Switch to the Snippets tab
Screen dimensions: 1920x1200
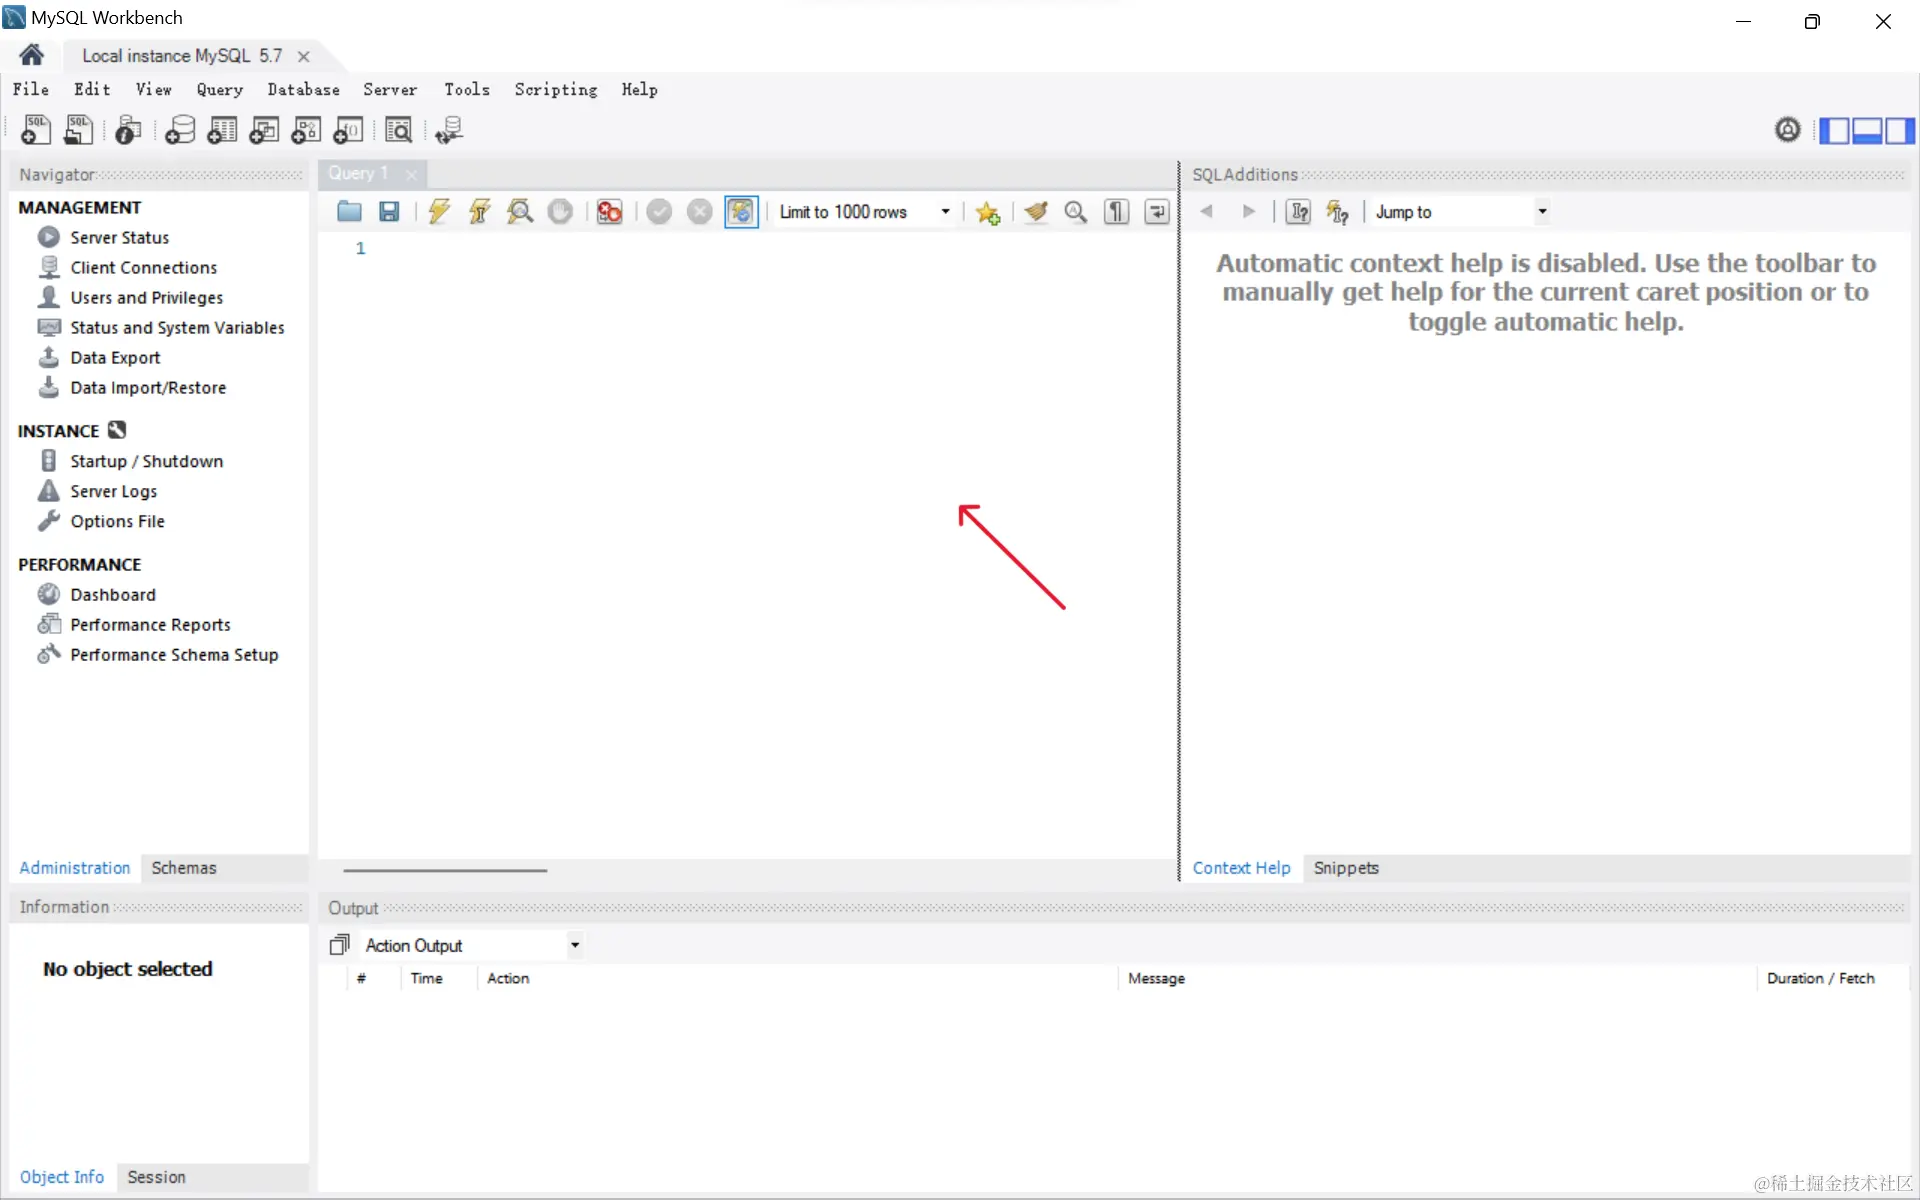click(1345, 868)
